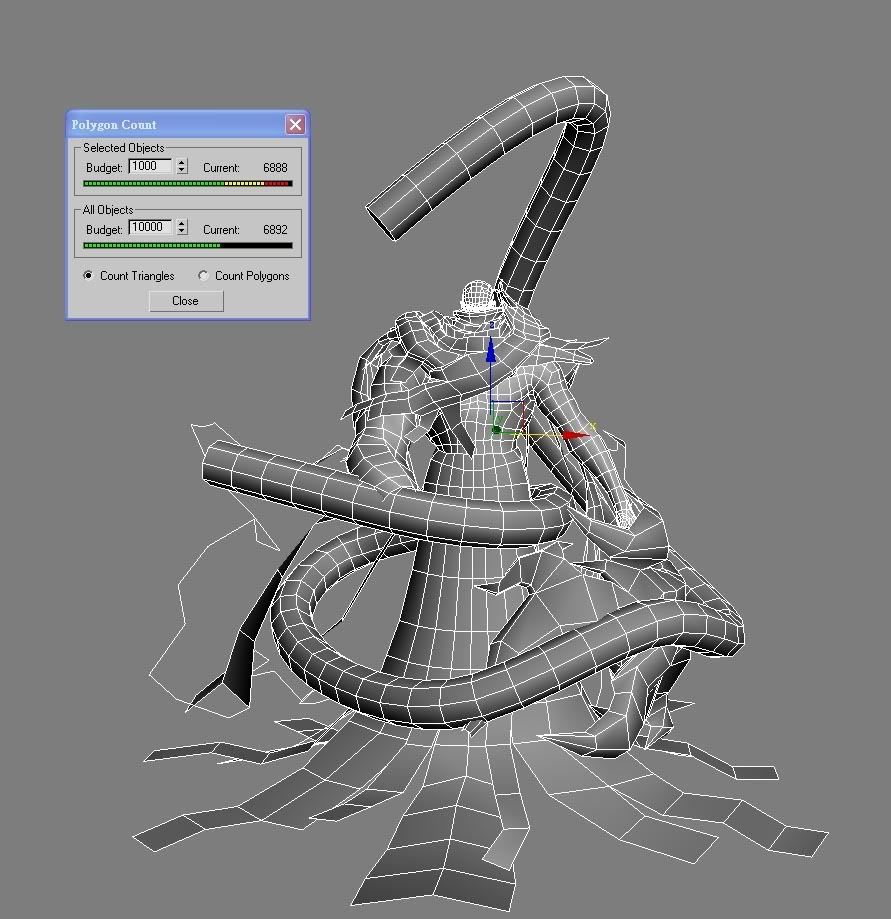Increase the Selected Objects budget with up arrow
The width and height of the screenshot is (891, 919).
[x=182, y=163]
